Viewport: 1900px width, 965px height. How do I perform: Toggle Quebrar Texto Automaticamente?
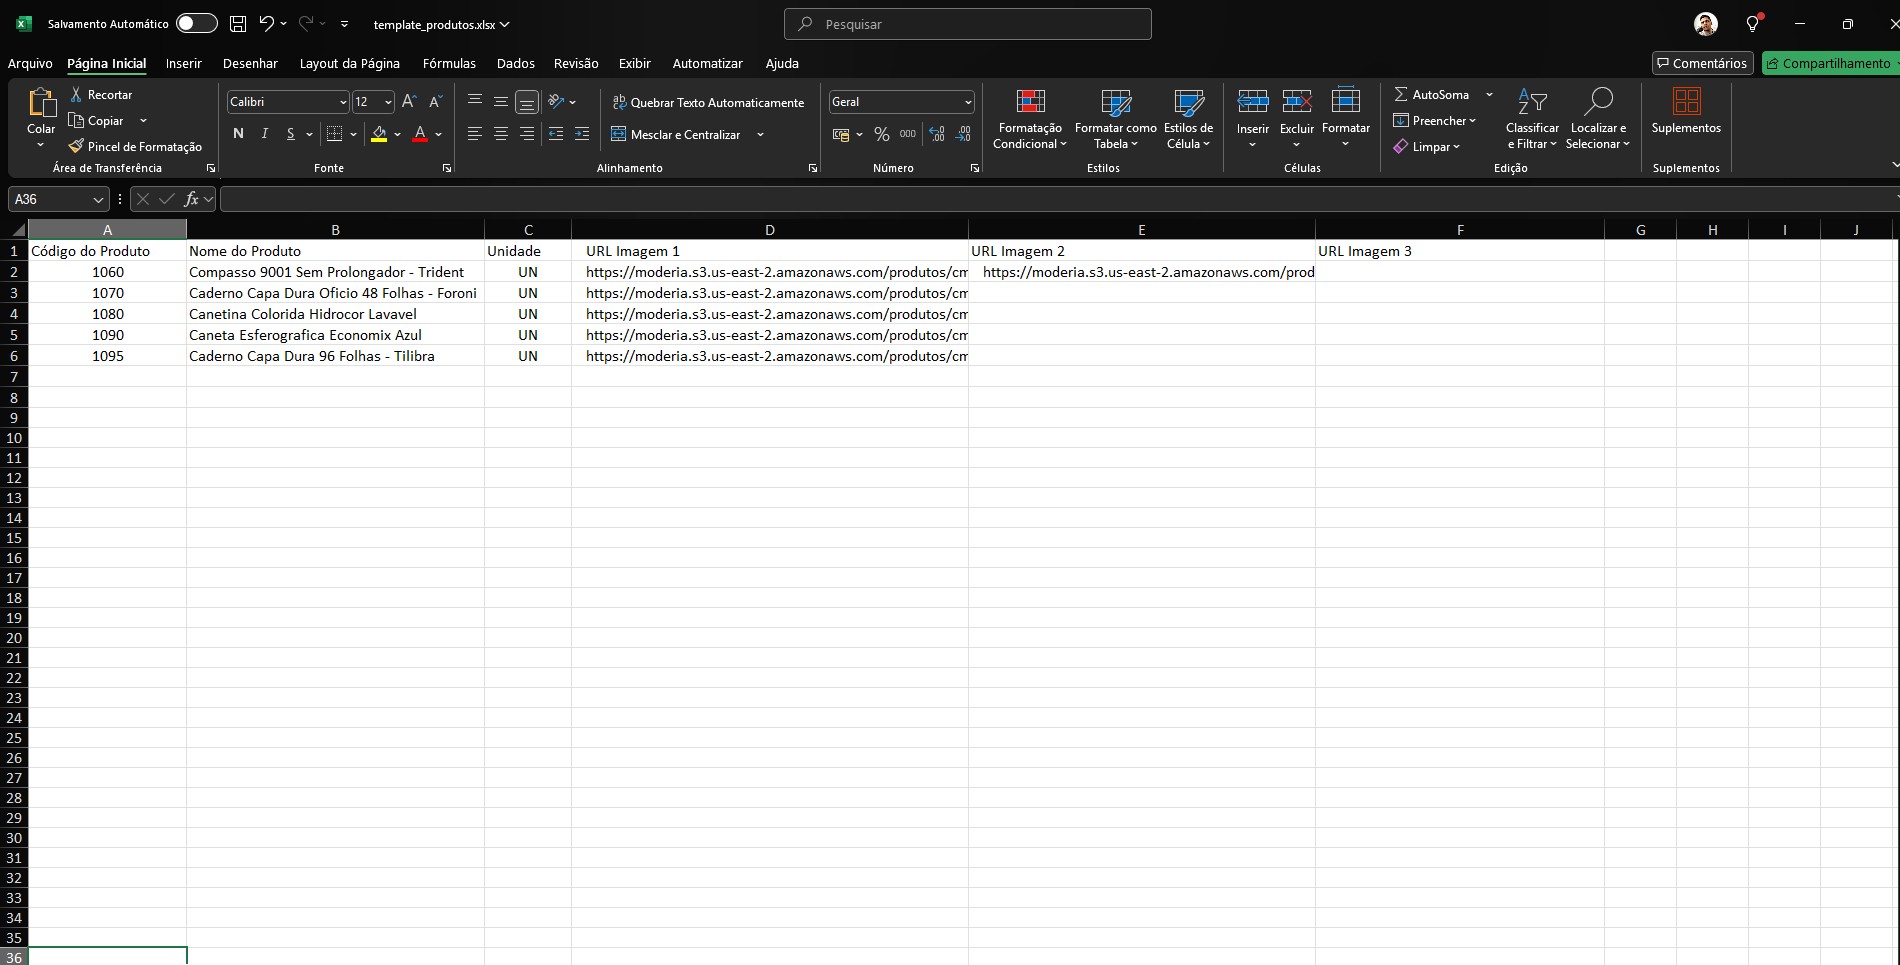pos(708,102)
